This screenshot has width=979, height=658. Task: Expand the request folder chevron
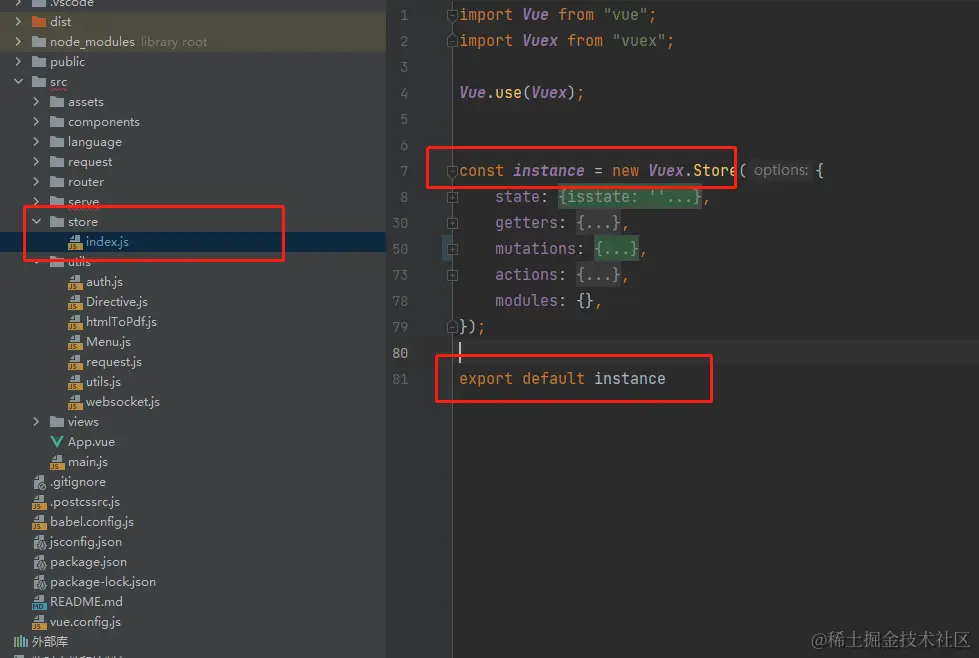tap(36, 161)
